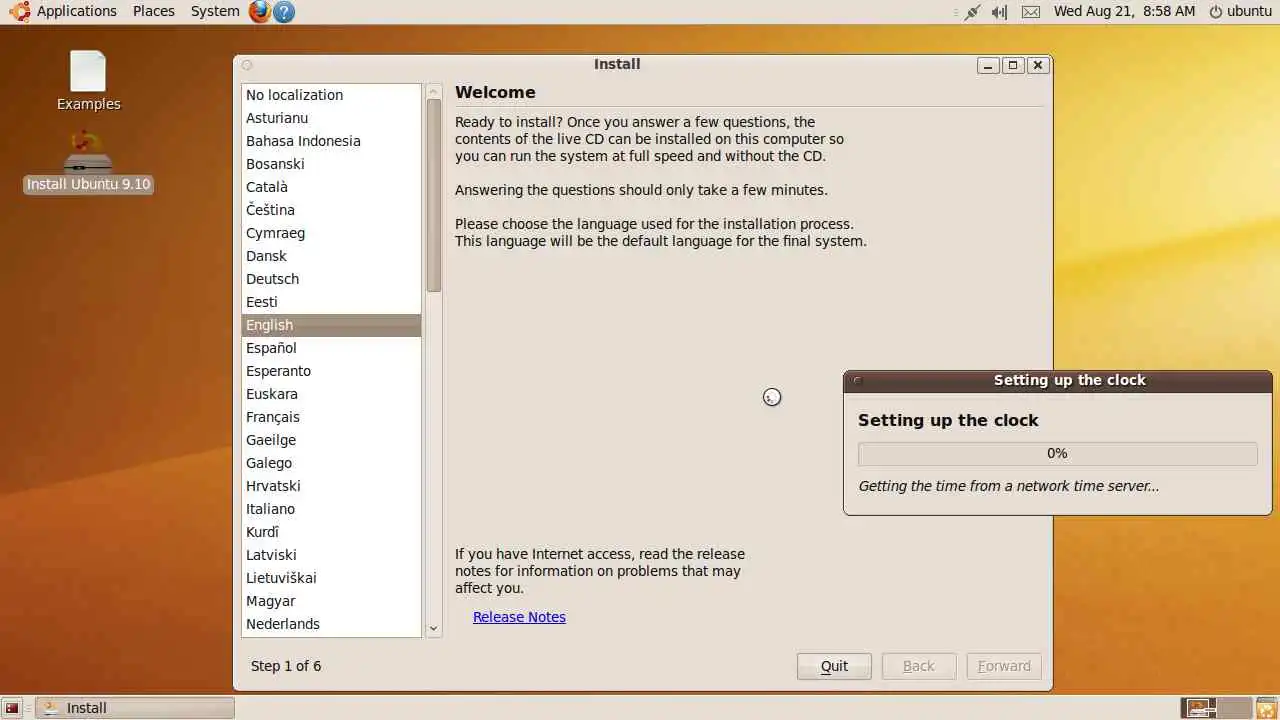The height and width of the screenshot is (720, 1280).
Task: Open the volume control icon
Action: (1000, 12)
